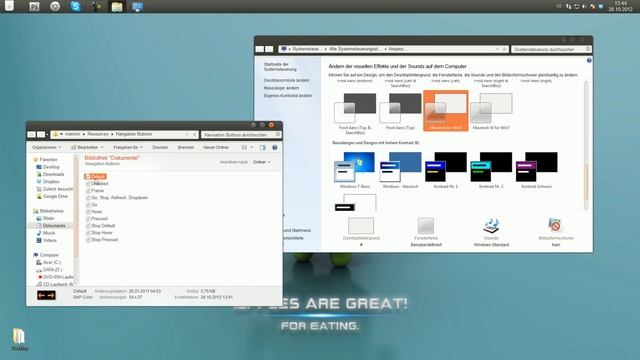Image resolution: width=640 pixels, height=360 pixels.
Task: Select the Kontrast Nr. 1 theme
Action: [446, 170]
